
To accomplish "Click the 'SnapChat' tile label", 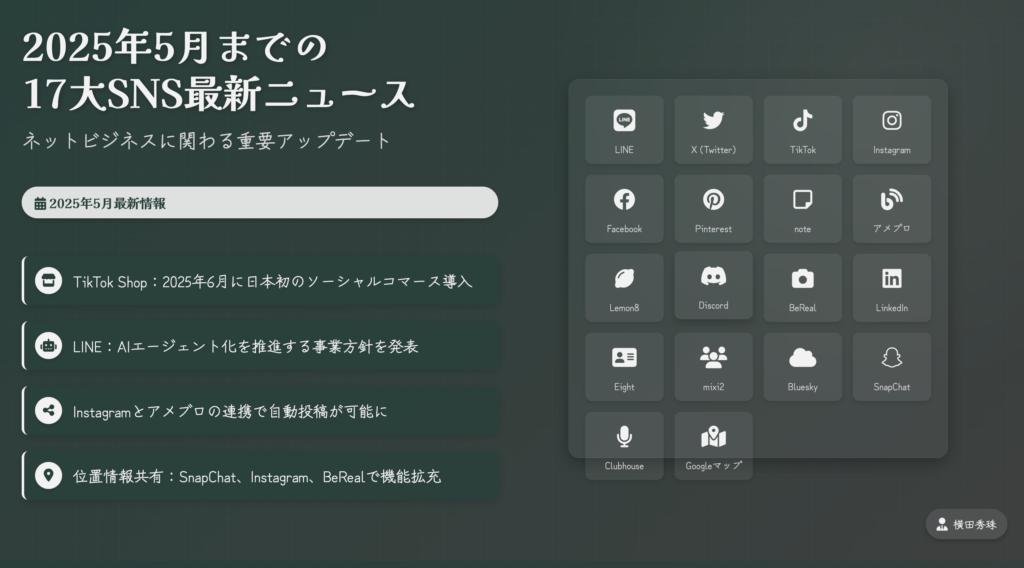I will tap(891, 387).
